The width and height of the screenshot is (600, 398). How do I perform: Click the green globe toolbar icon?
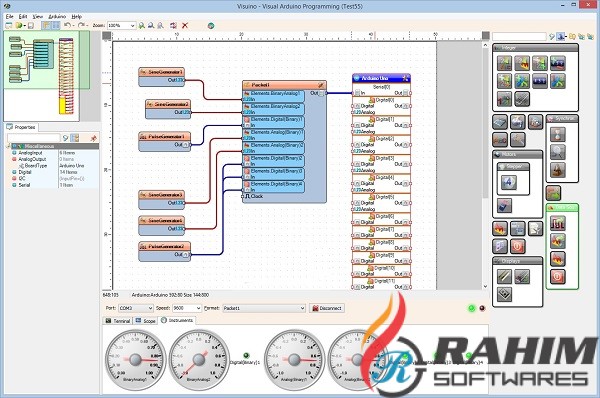pyautogui.click(x=210, y=26)
